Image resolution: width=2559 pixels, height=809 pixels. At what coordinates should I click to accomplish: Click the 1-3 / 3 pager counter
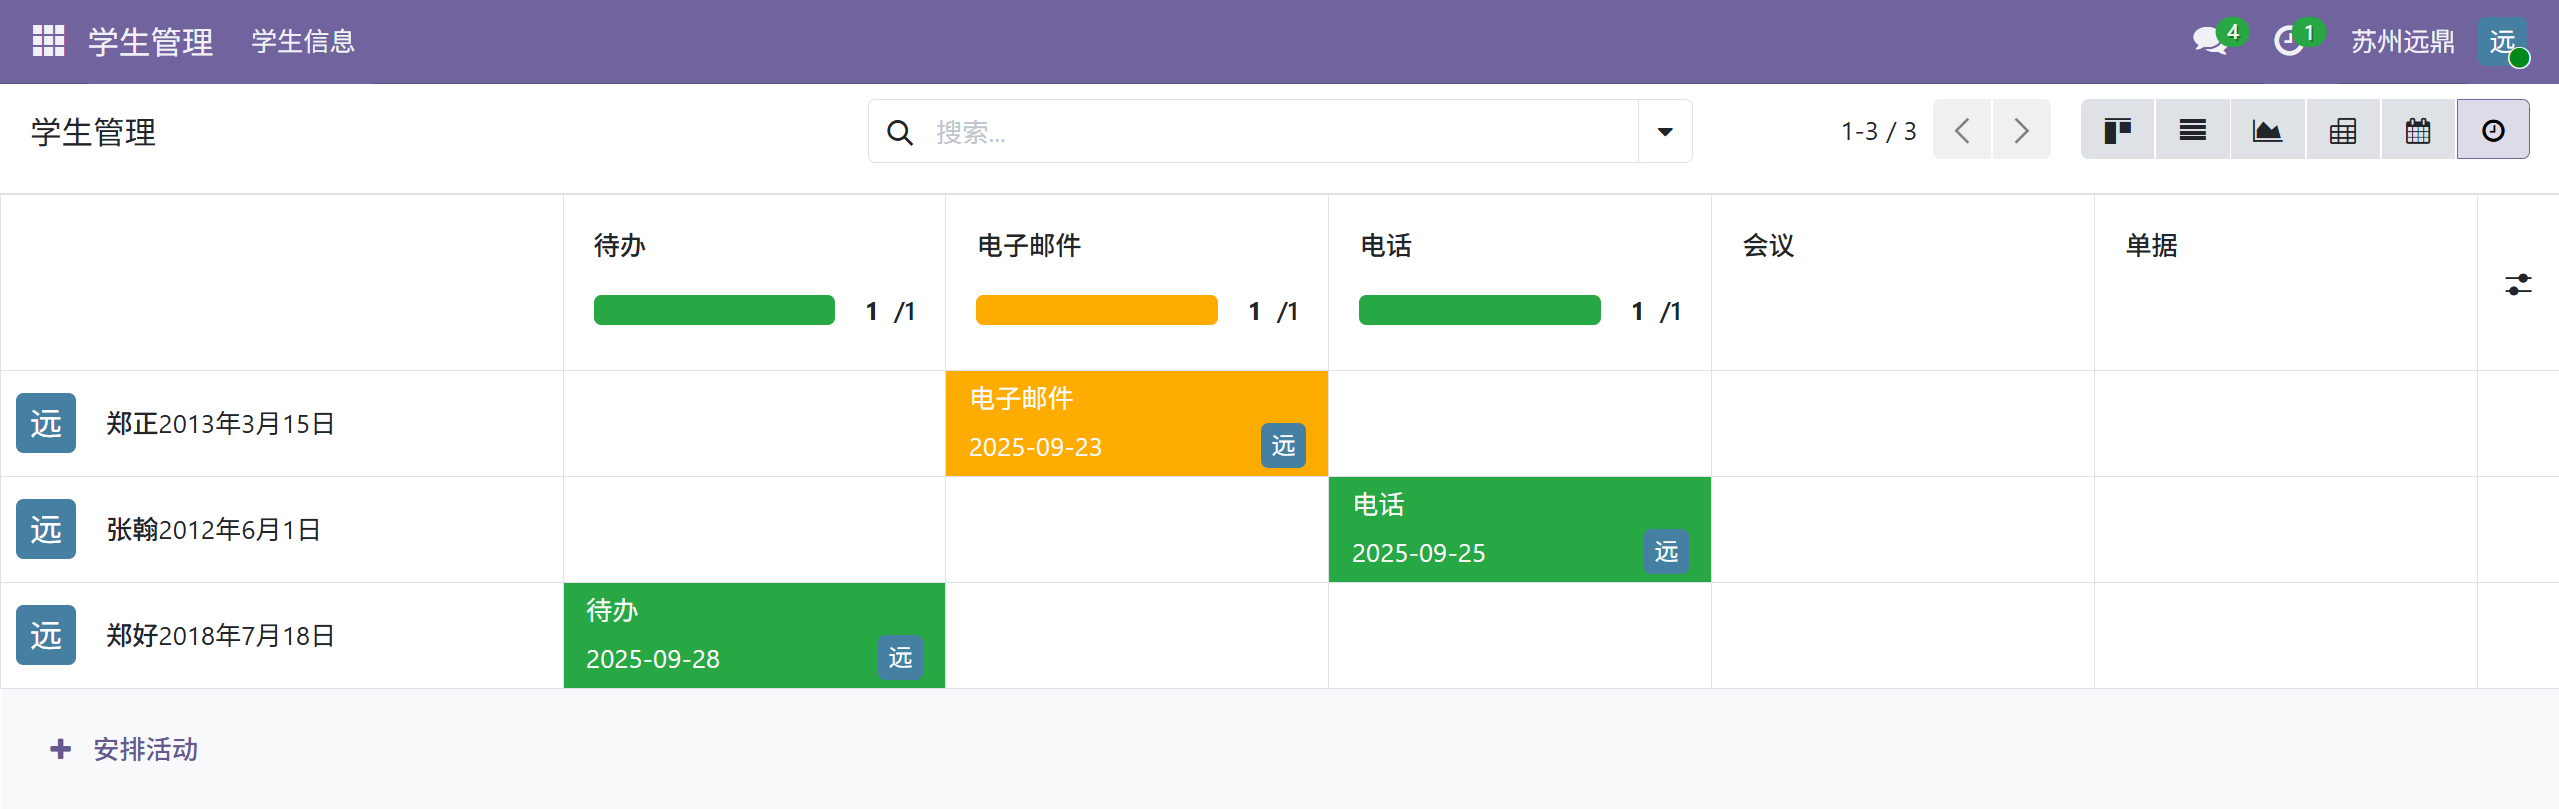click(x=1879, y=131)
